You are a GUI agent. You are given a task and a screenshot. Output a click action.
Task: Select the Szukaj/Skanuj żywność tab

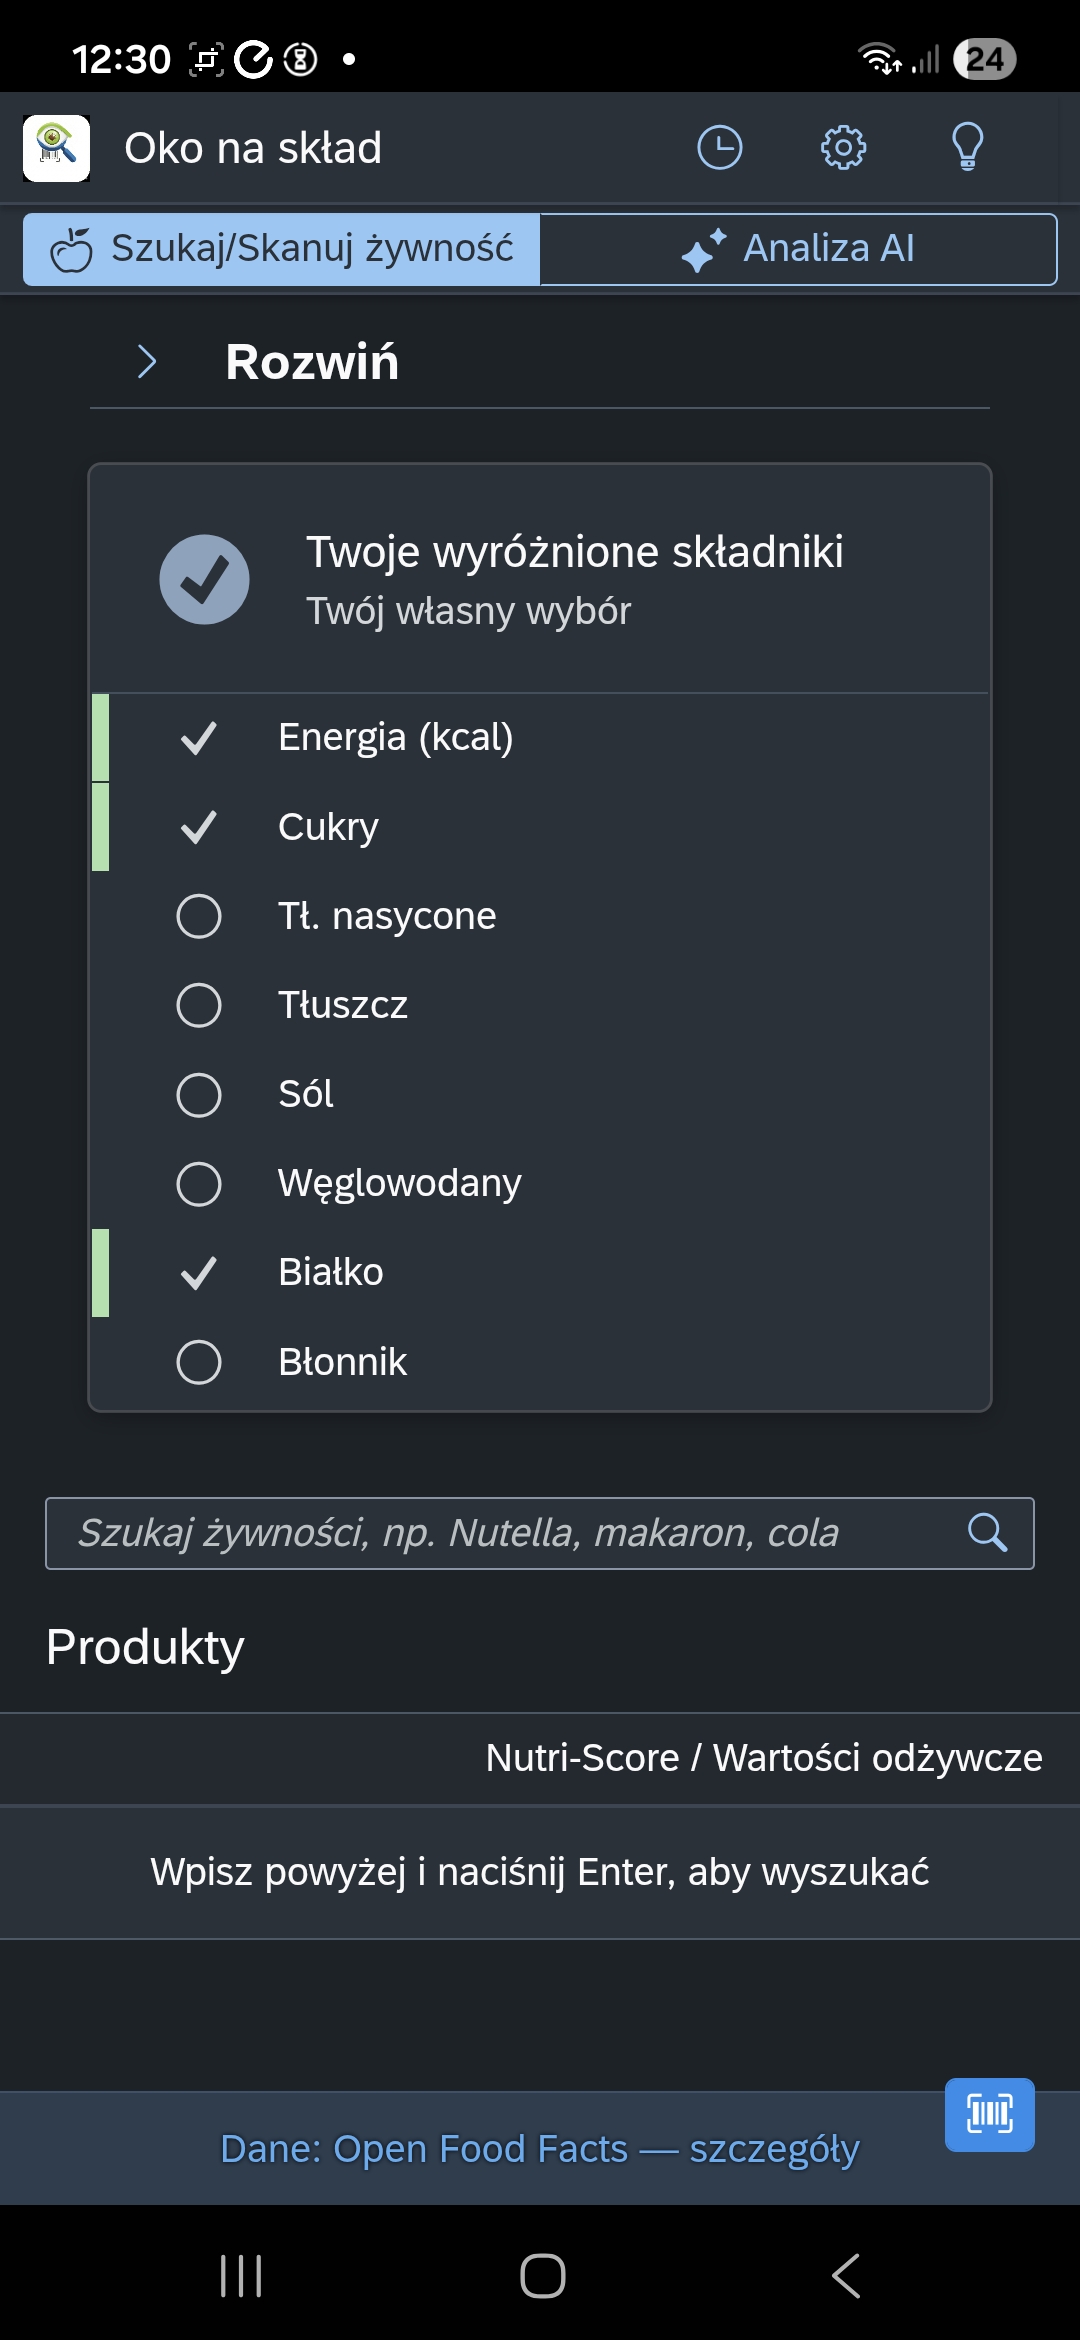(x=280, y=248)
